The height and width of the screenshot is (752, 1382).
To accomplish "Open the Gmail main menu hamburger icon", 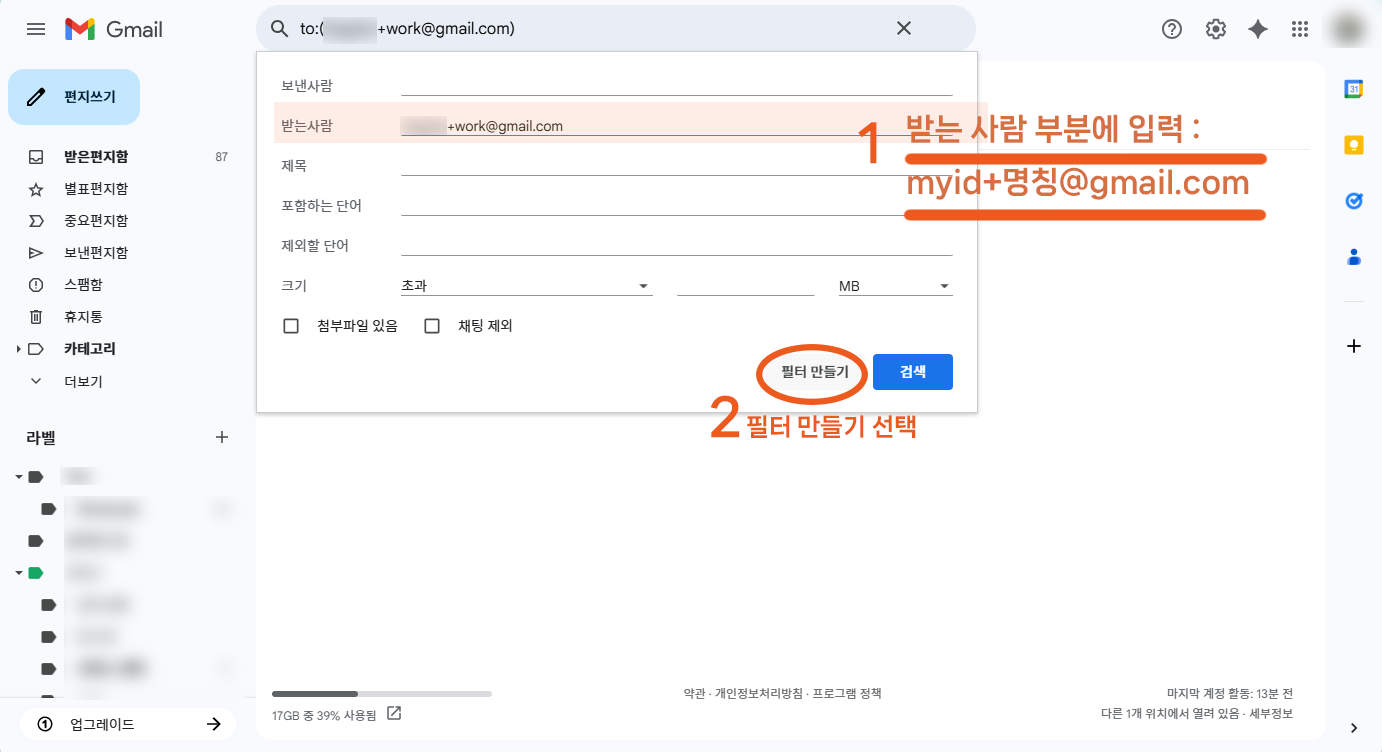I will point(36,29).
